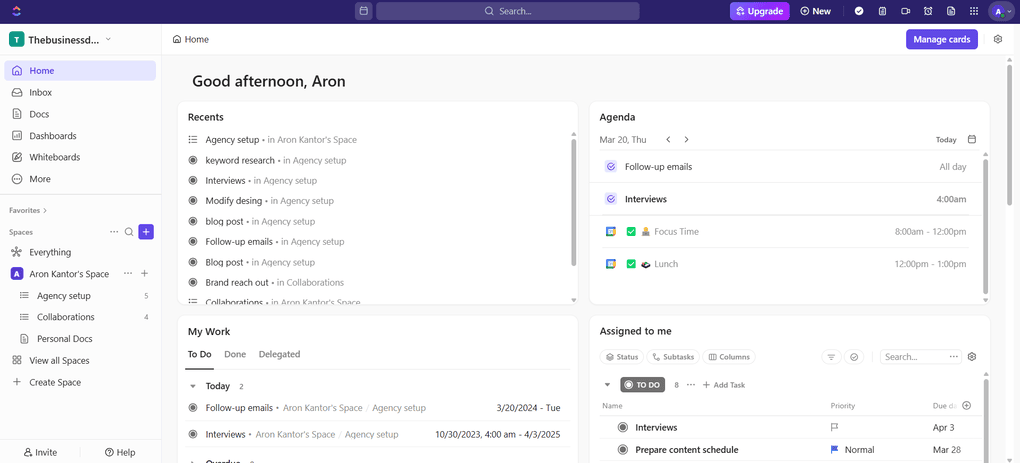Open the Columns options dropdown
This screenshot has height=463, width=1020.
tap(729, 356)
